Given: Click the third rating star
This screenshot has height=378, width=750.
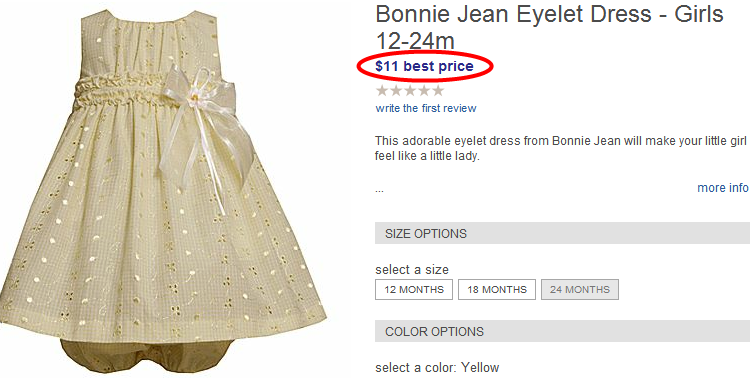Looking at the screenshot, I should pos(410,90).
